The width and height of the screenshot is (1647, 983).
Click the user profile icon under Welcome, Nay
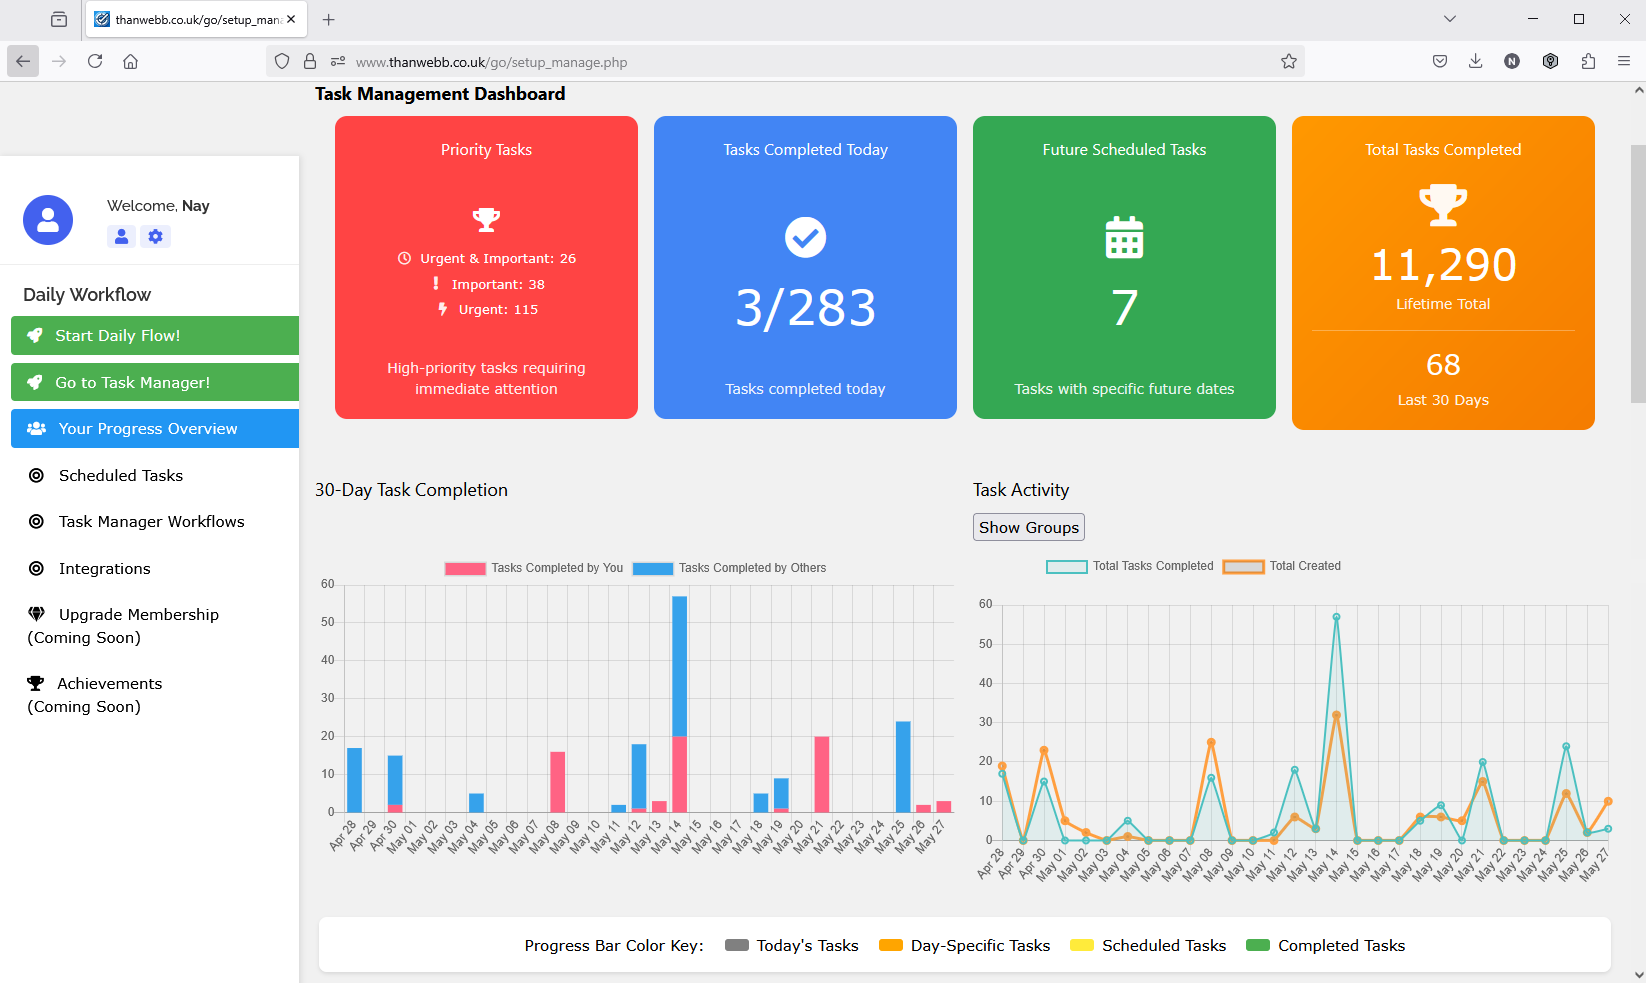[x=121, y=236]
